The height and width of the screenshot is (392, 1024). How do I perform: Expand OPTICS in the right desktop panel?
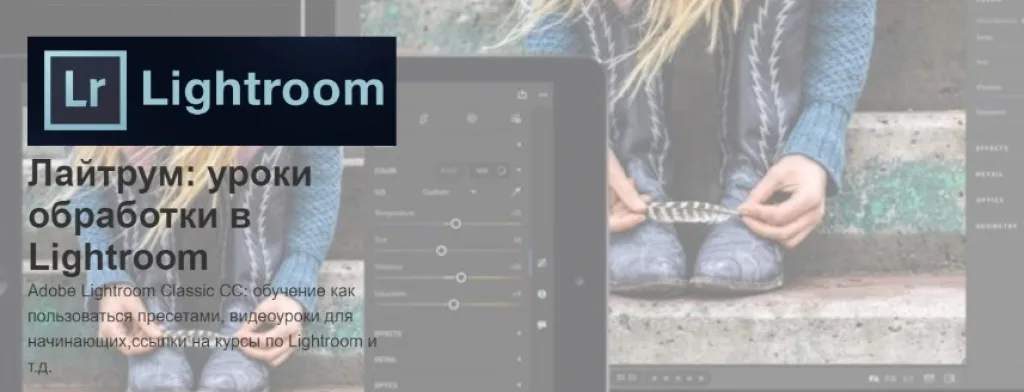click(x=989, y=201)
